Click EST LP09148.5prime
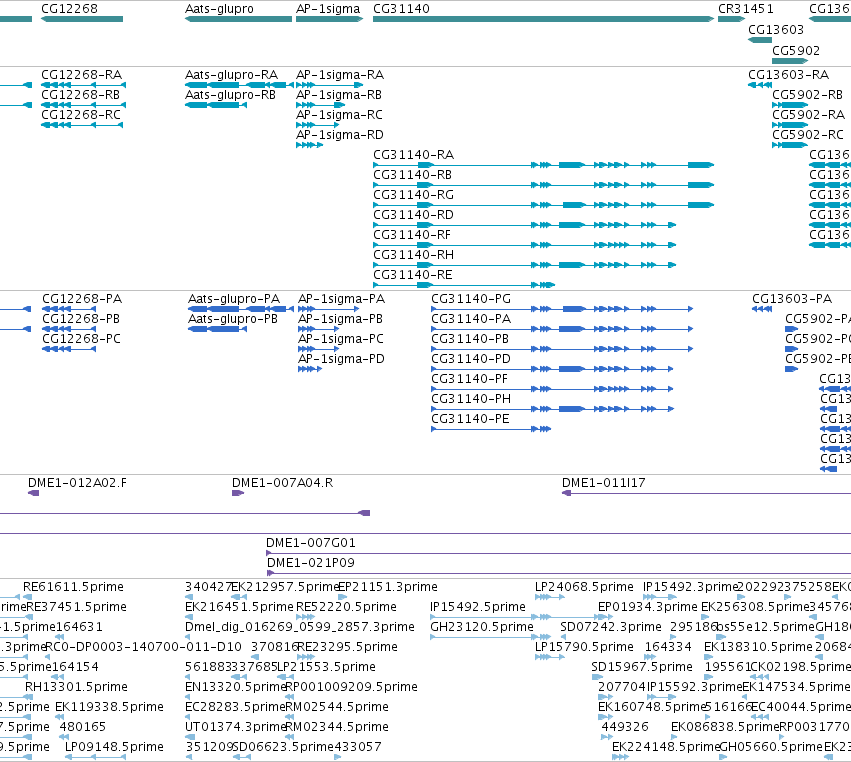851x762 pixels. 114,748
